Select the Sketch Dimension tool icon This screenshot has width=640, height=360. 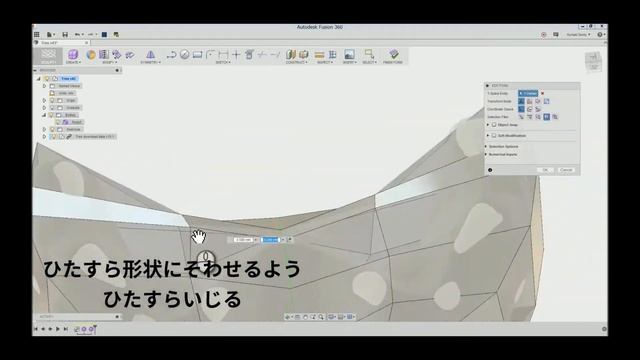(x=223, y=54)
